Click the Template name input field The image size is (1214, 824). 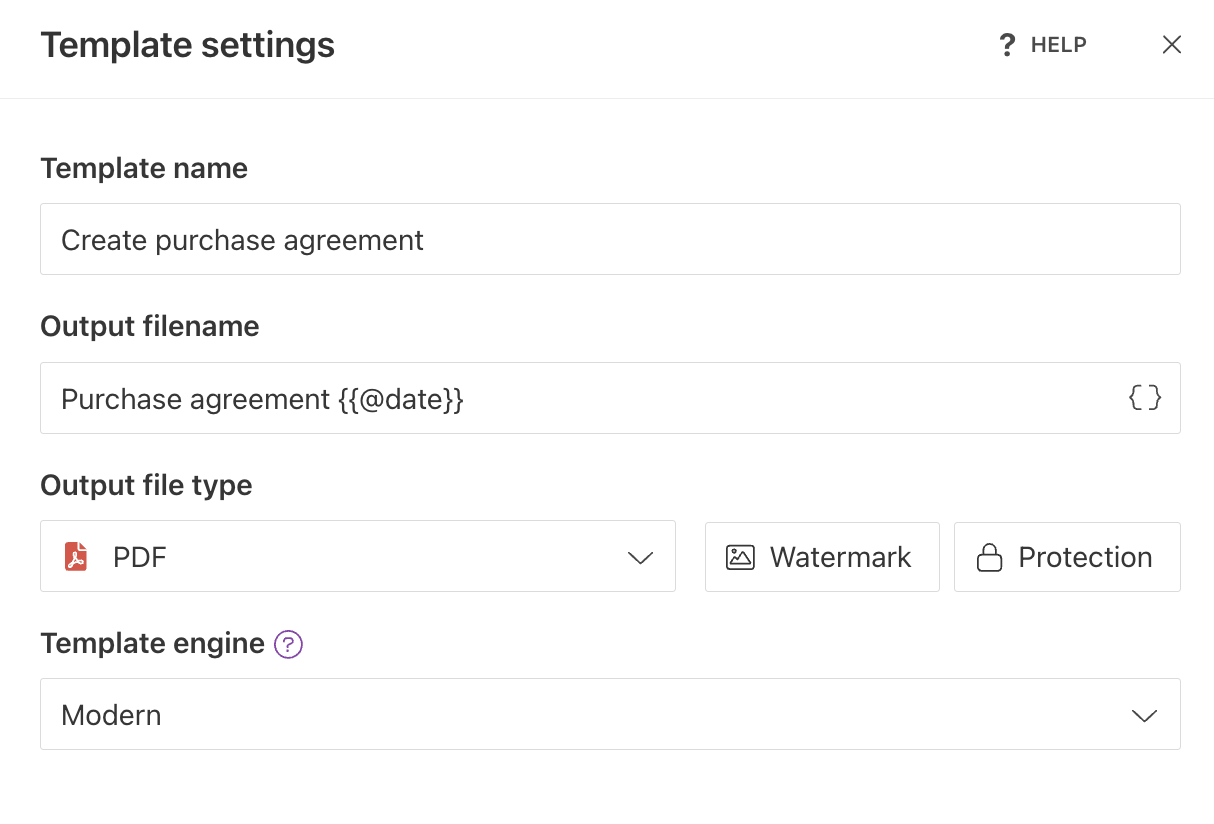(610, 239)
